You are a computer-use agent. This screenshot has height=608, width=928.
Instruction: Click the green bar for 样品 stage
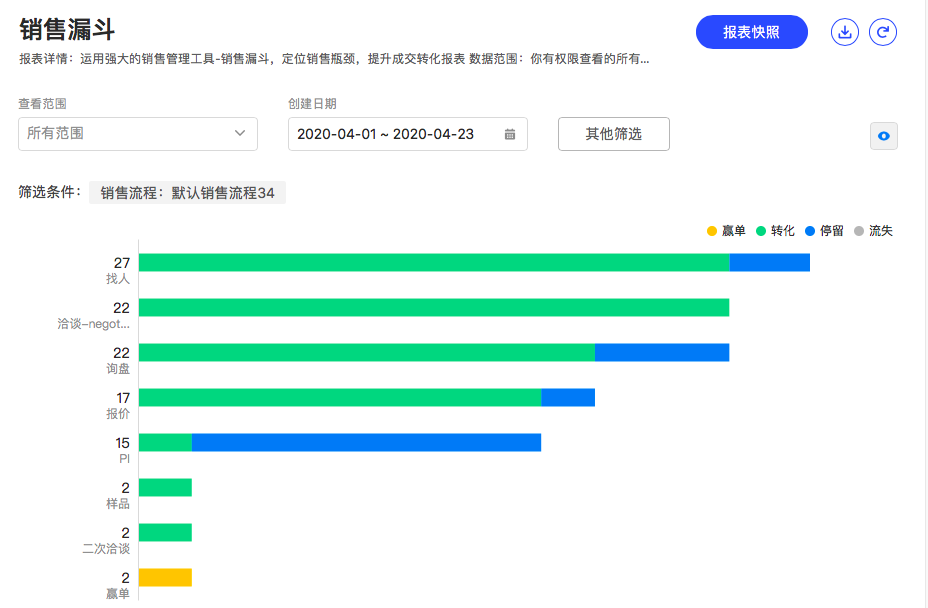point(165,487)
